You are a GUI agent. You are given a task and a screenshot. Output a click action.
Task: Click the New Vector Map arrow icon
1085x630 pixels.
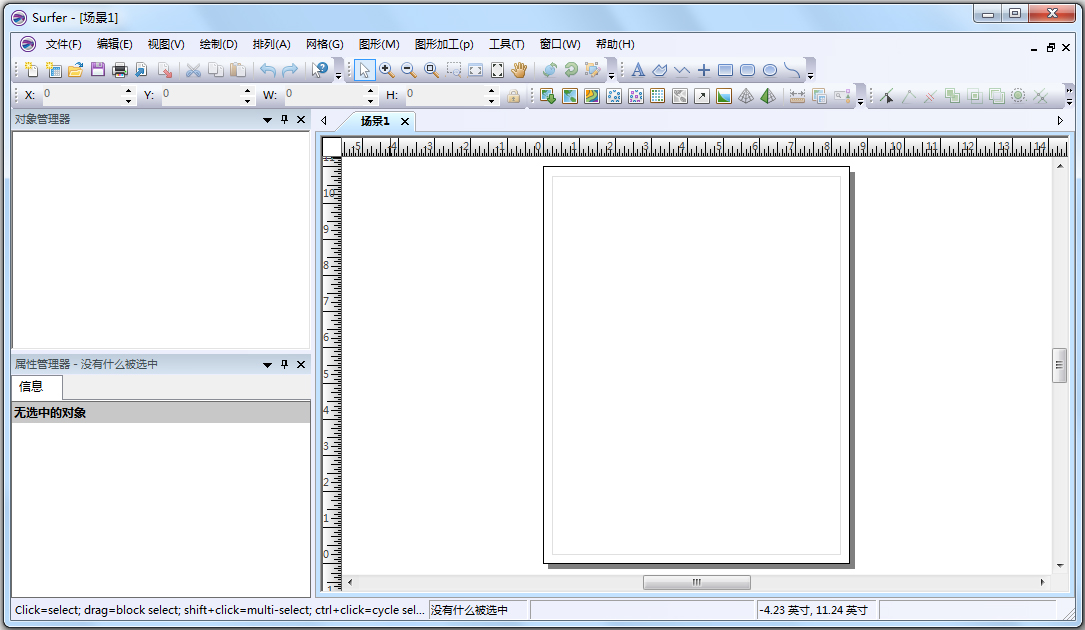point(702,96)
